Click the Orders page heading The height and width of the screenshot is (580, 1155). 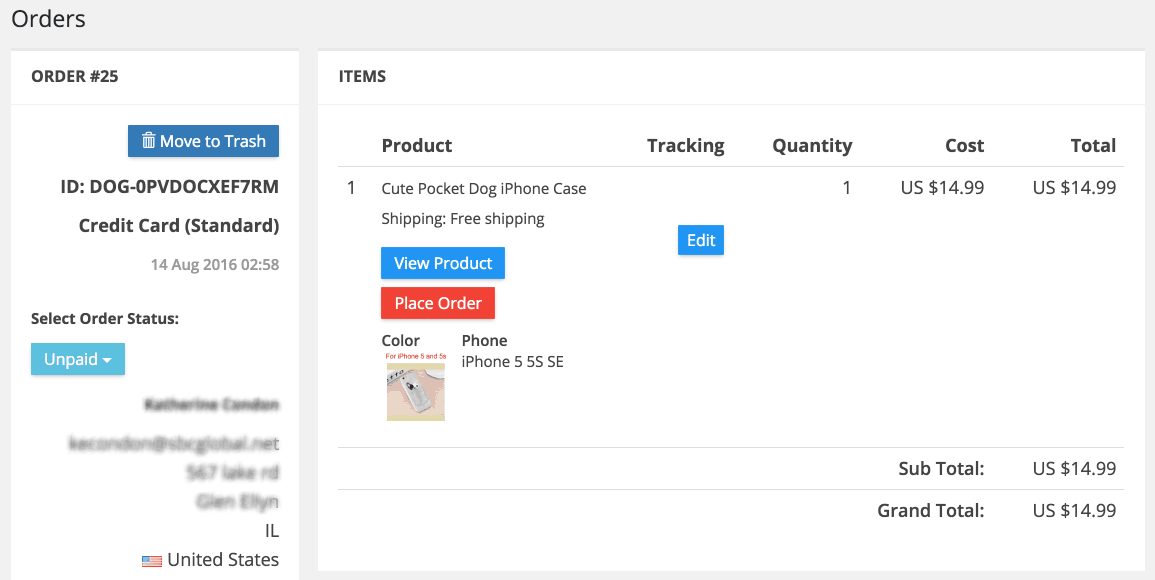(49, 18)
